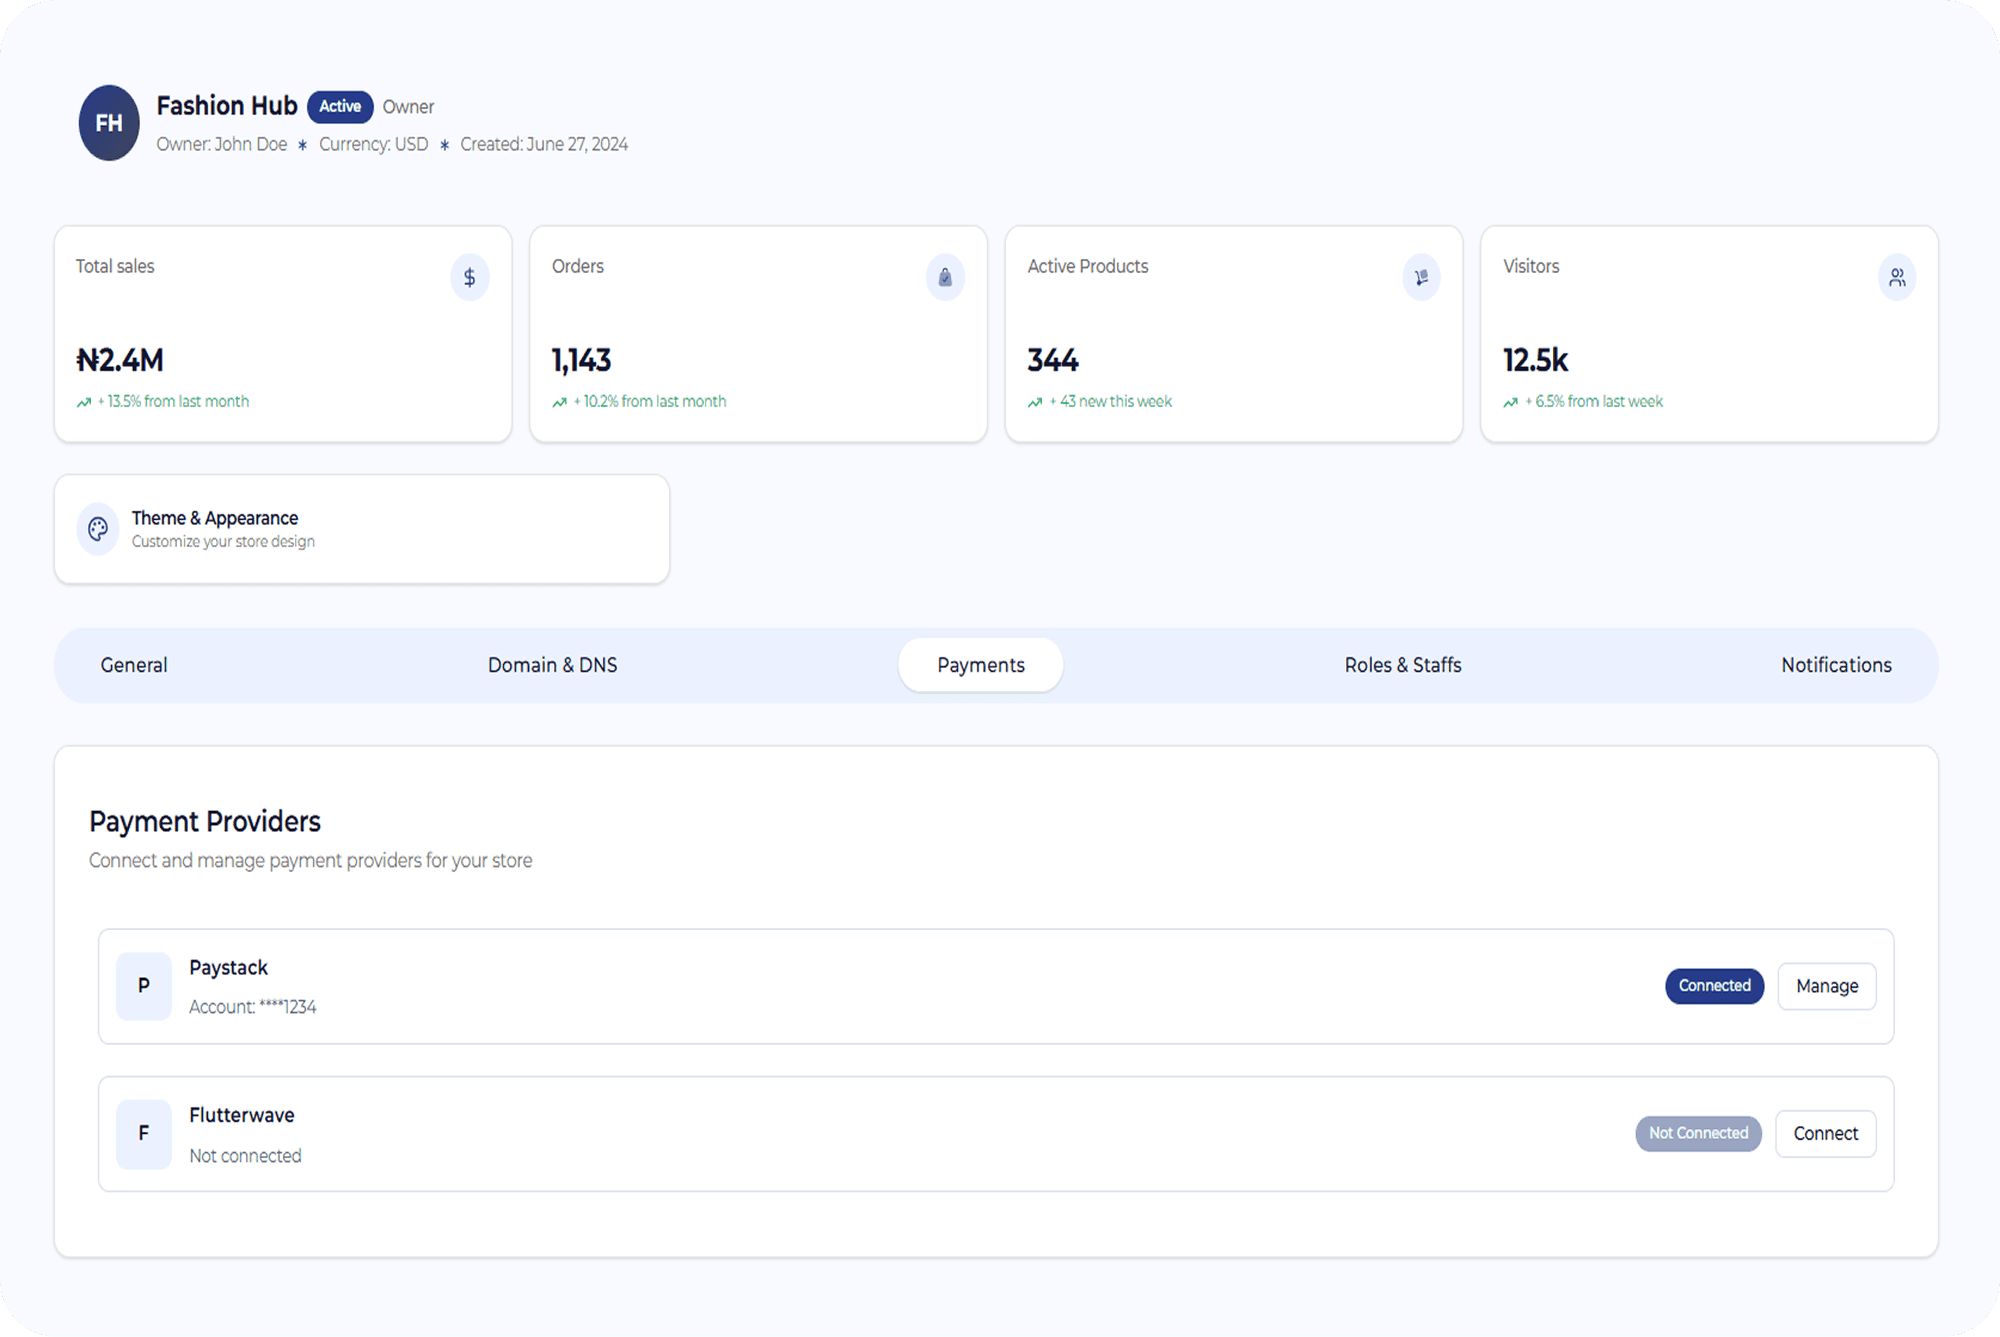2000x1337 pixels.
Task: Click the Active status badge
Action: 340,106
